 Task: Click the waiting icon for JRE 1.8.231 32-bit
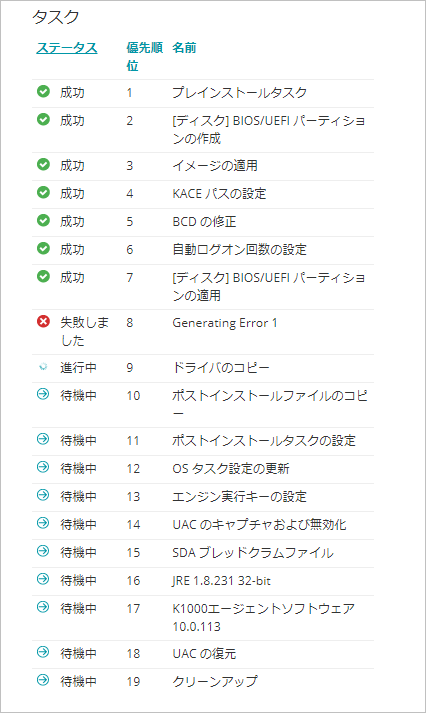coord(43,579)
